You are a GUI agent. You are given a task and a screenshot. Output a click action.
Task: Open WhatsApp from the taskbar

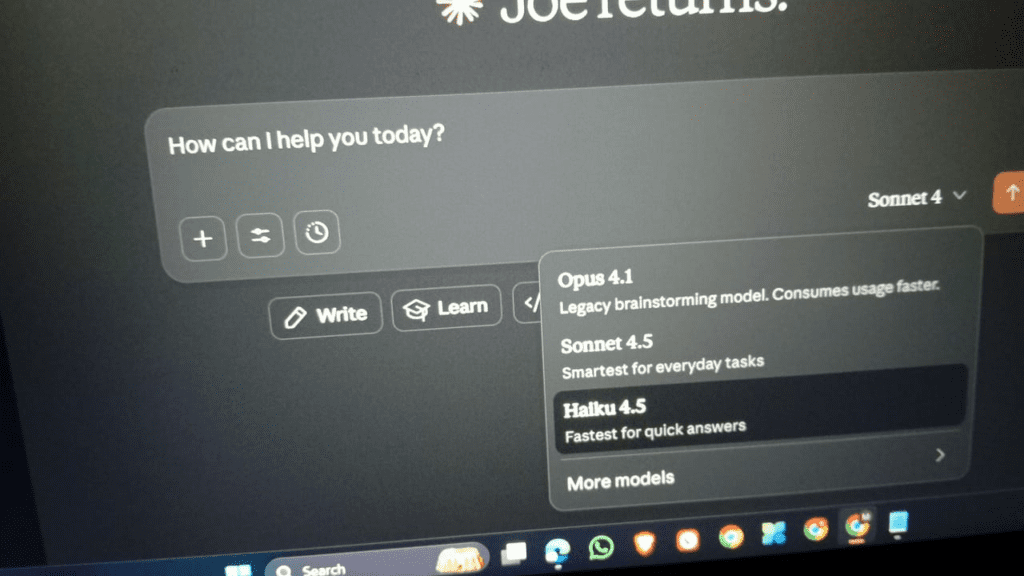click(x=601, y=547)
